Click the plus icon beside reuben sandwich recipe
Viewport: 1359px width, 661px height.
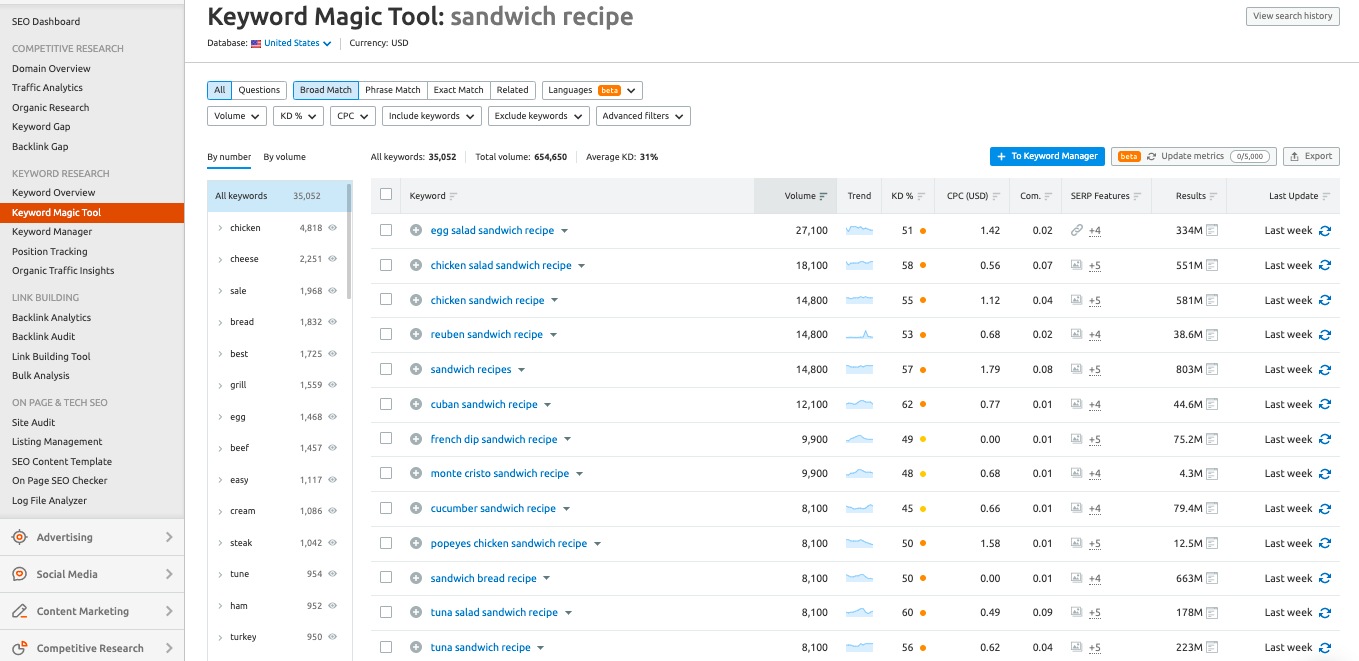[416, 335]
